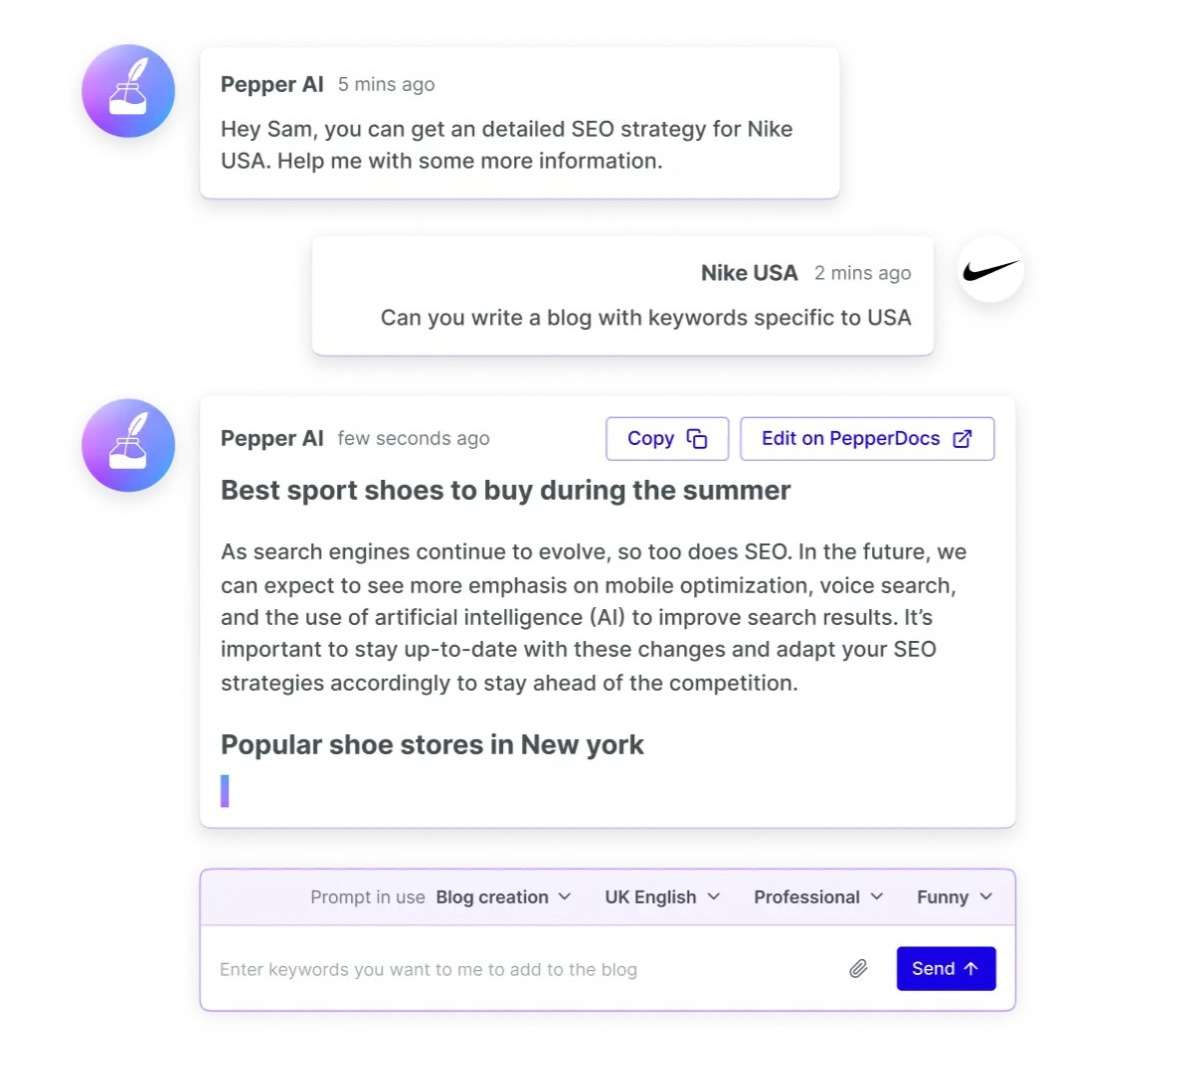Open the Professional tone dropdown

pyautogui.click(x=818, y=897)
